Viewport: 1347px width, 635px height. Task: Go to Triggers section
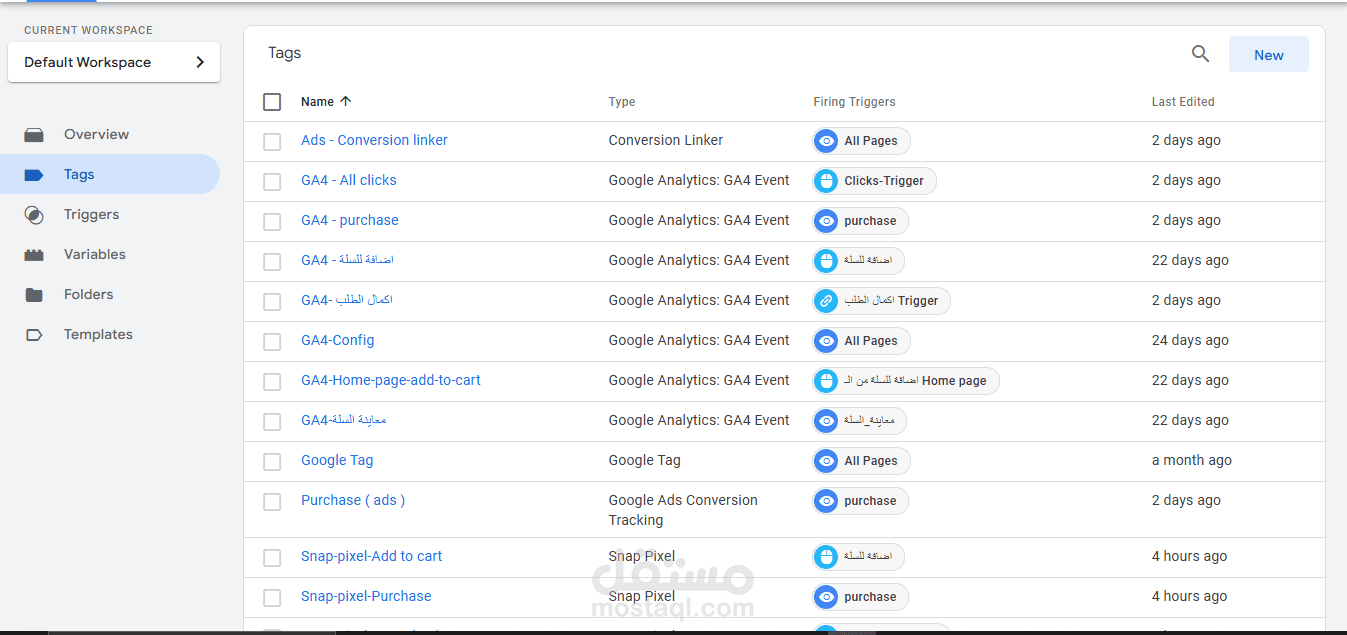click(x=110, y=214)
